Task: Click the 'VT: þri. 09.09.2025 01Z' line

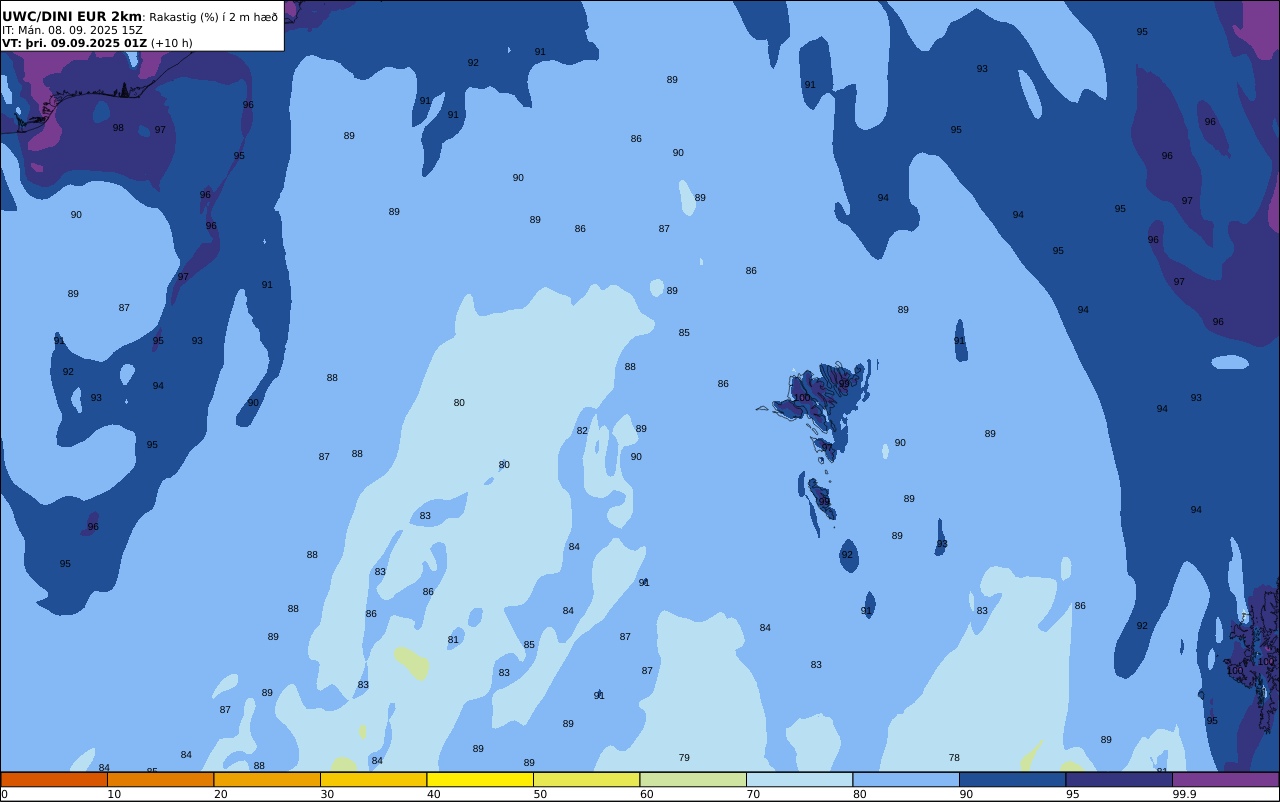Action: pos(74,43)
